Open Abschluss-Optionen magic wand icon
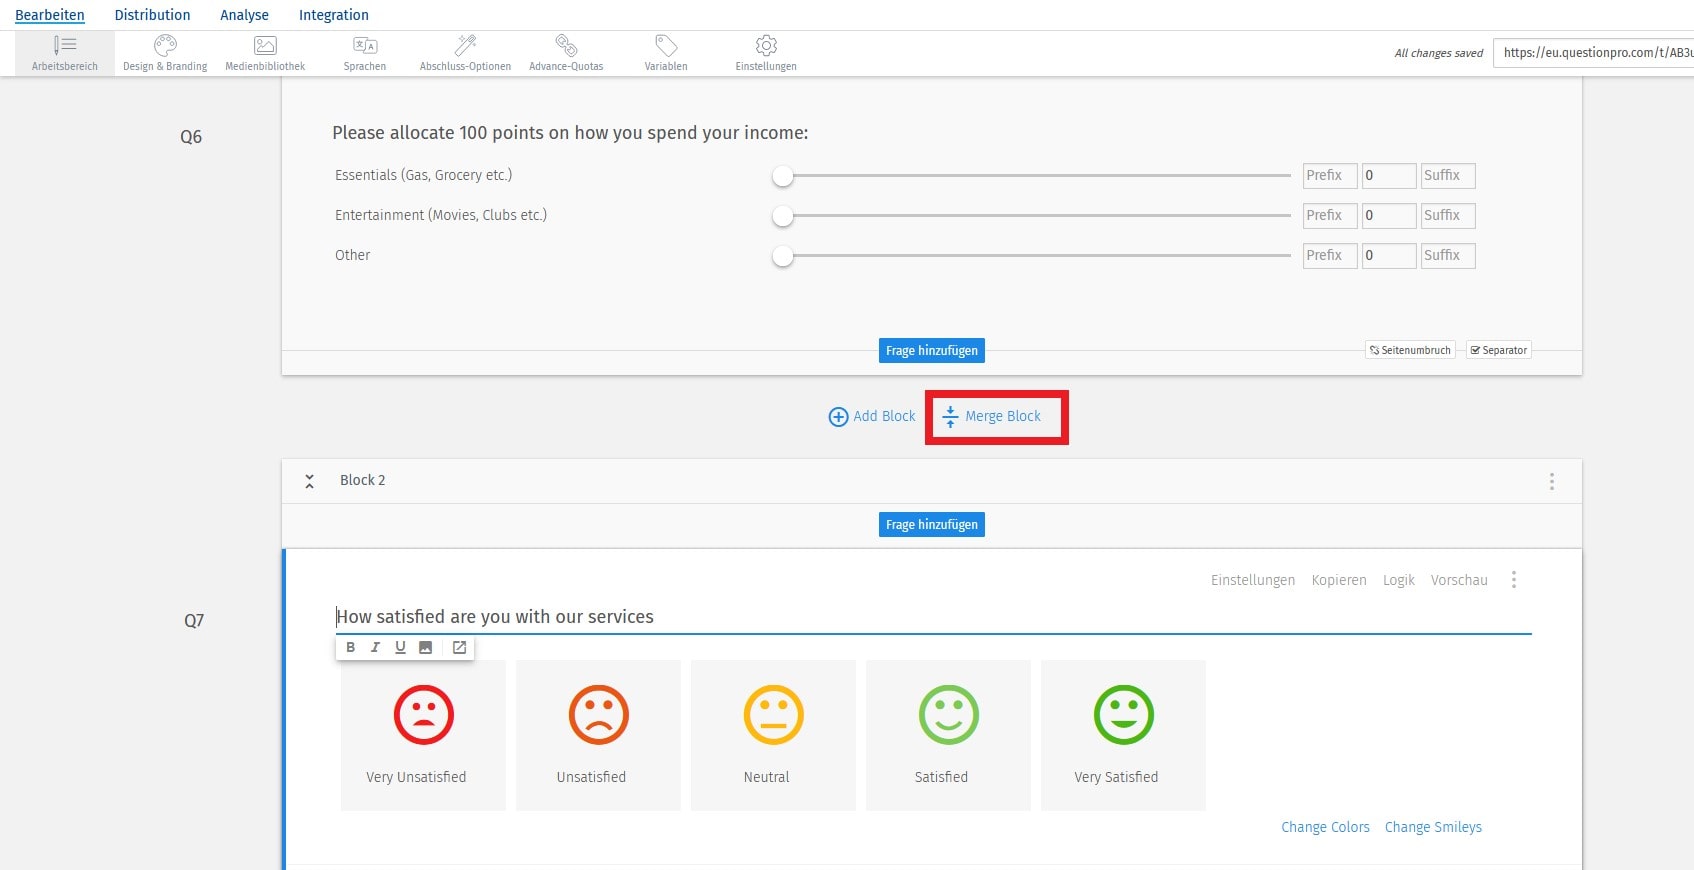The width and height of the screenshot is (1694, 870). tap(466, 45)
